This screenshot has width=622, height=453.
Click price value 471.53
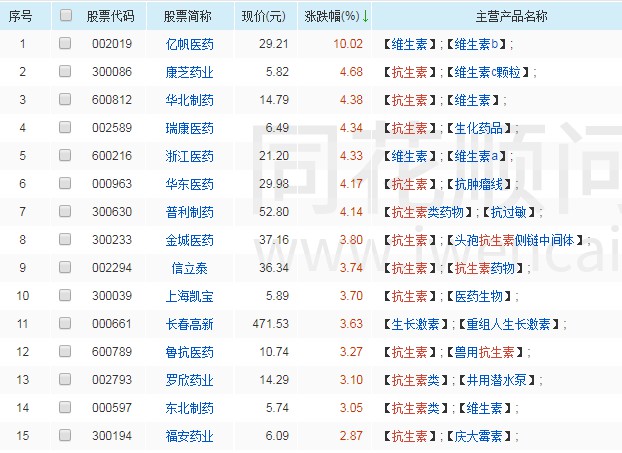(x=271, y=323)
